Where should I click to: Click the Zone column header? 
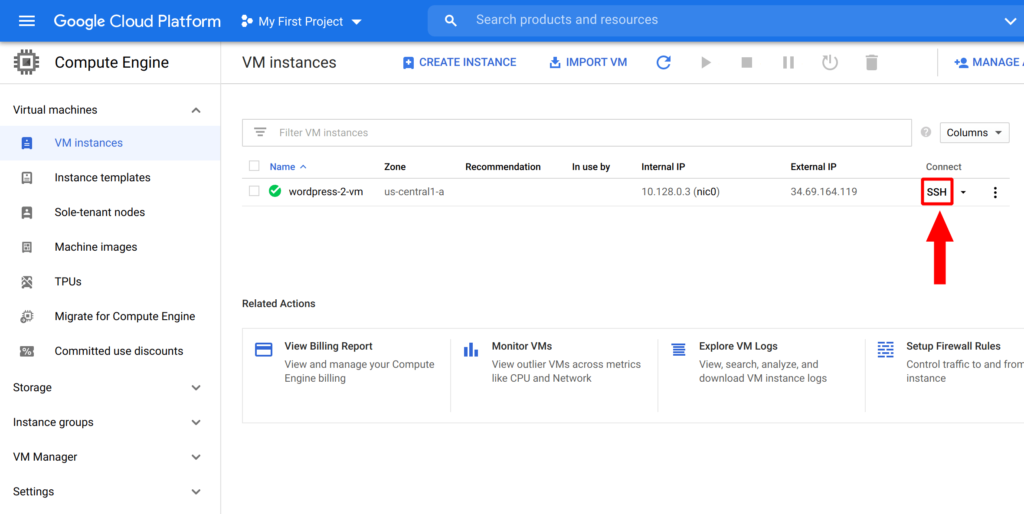(x=394, y=167)
